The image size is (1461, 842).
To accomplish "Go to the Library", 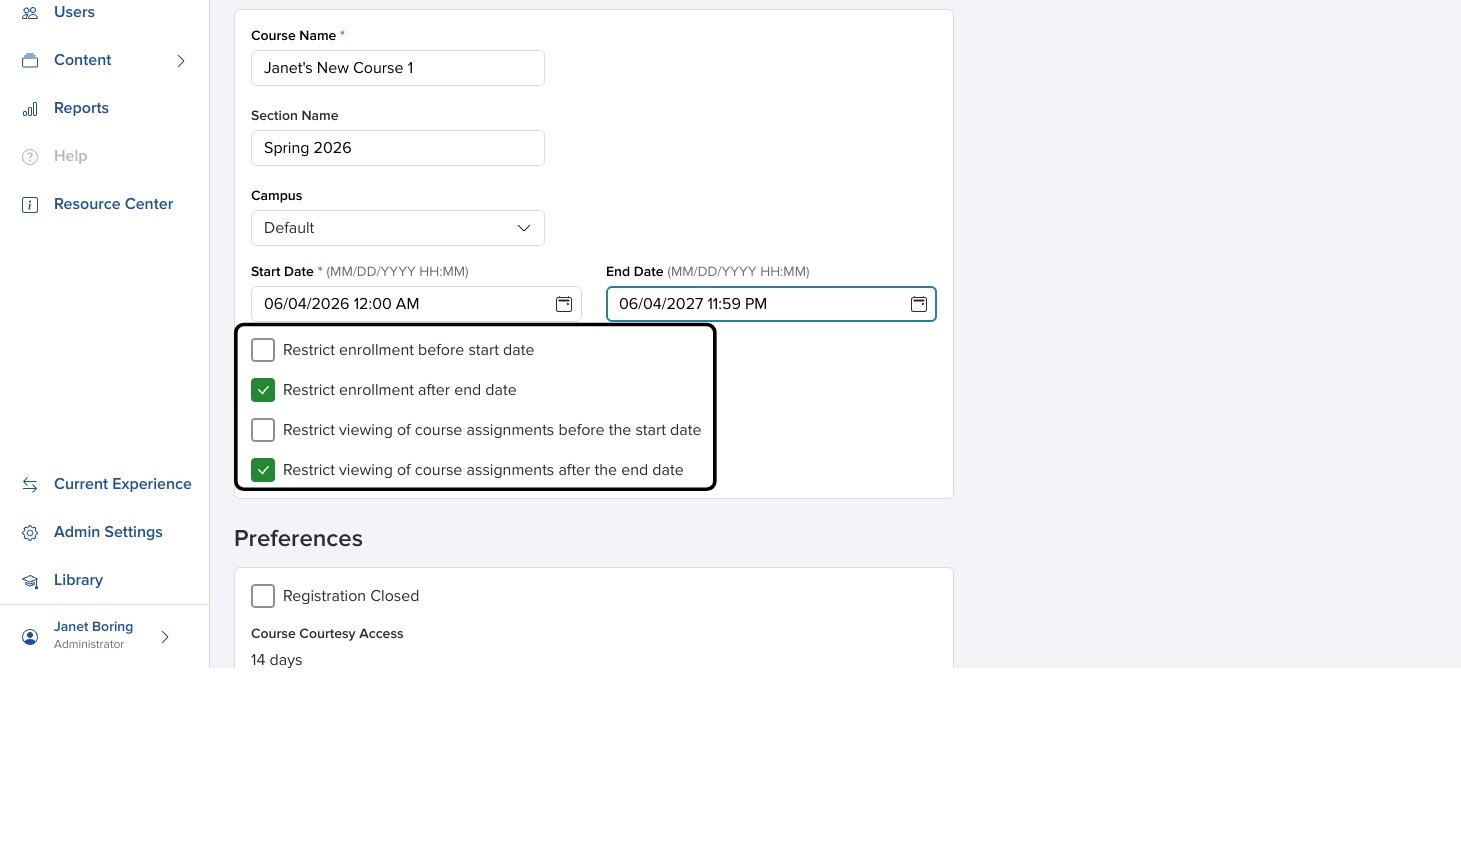I will coord(78,580).
